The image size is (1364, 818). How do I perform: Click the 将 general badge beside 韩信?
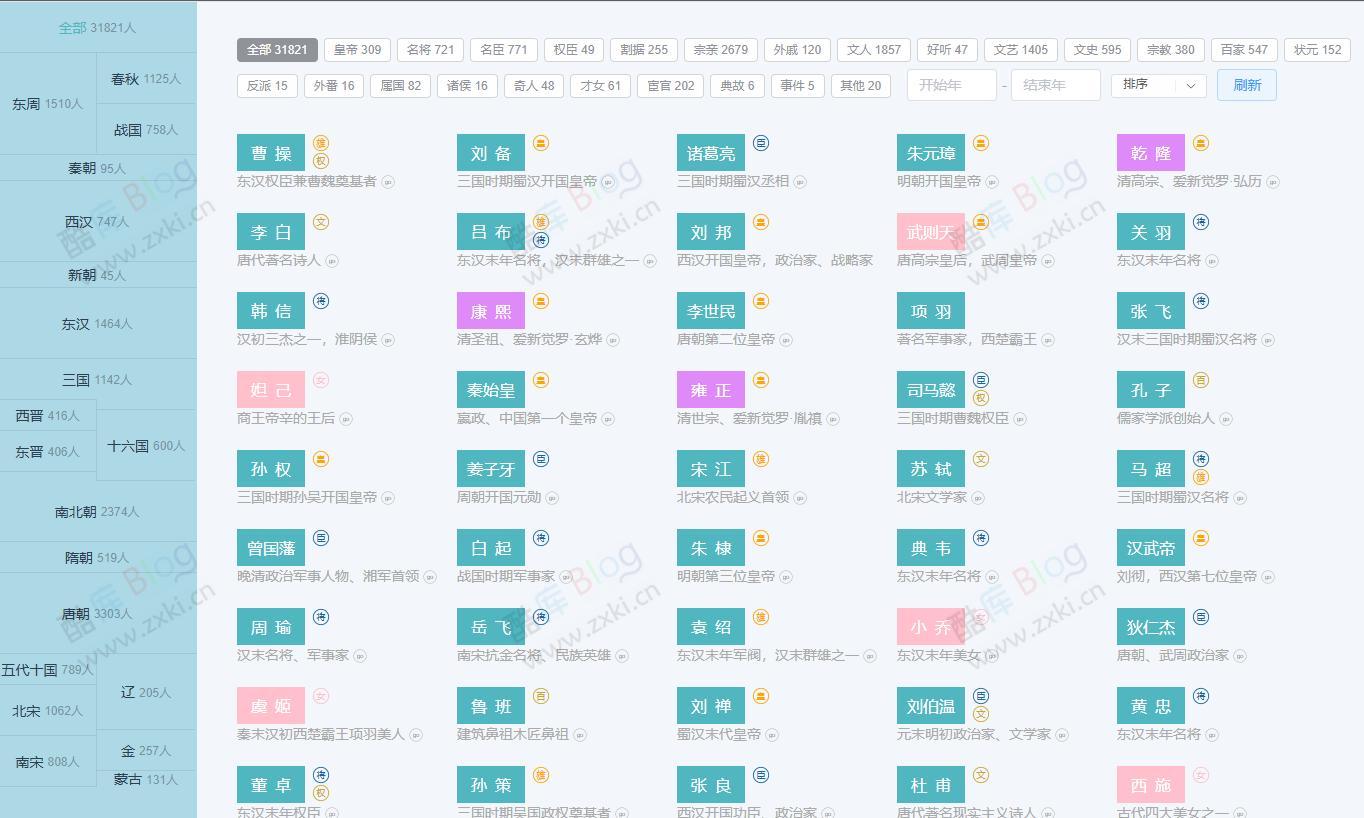coord(320,302)
